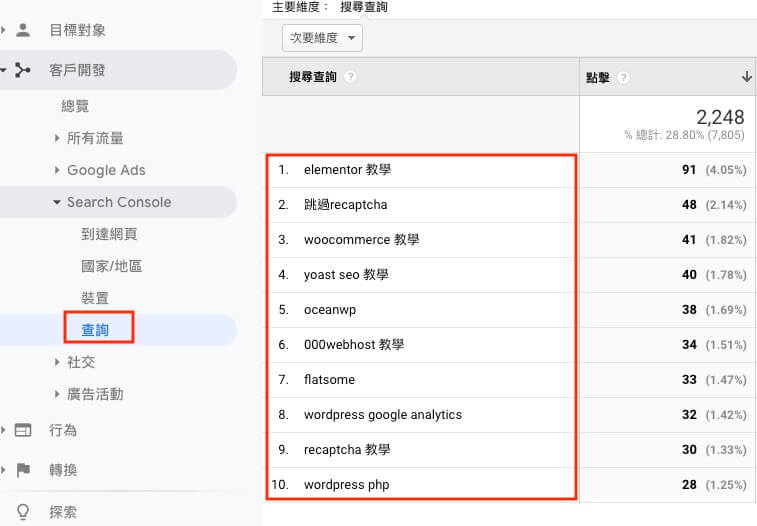Click the total clicks value 2,248
757x526 pixels.
tap(720, 117)
